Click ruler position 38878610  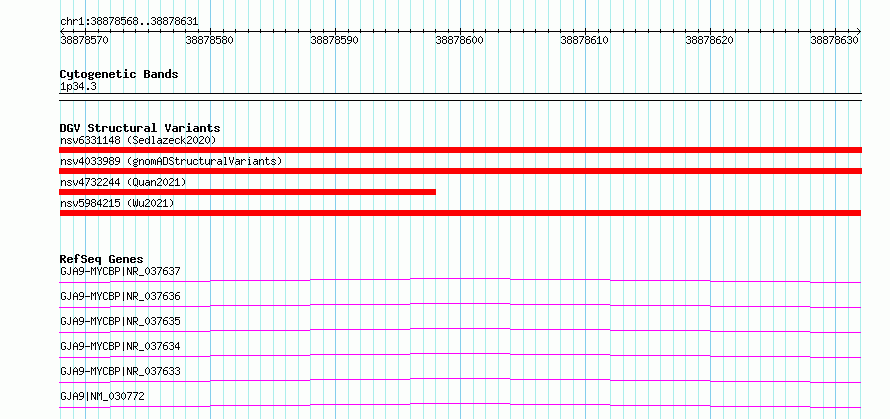(x=584, y=40)
